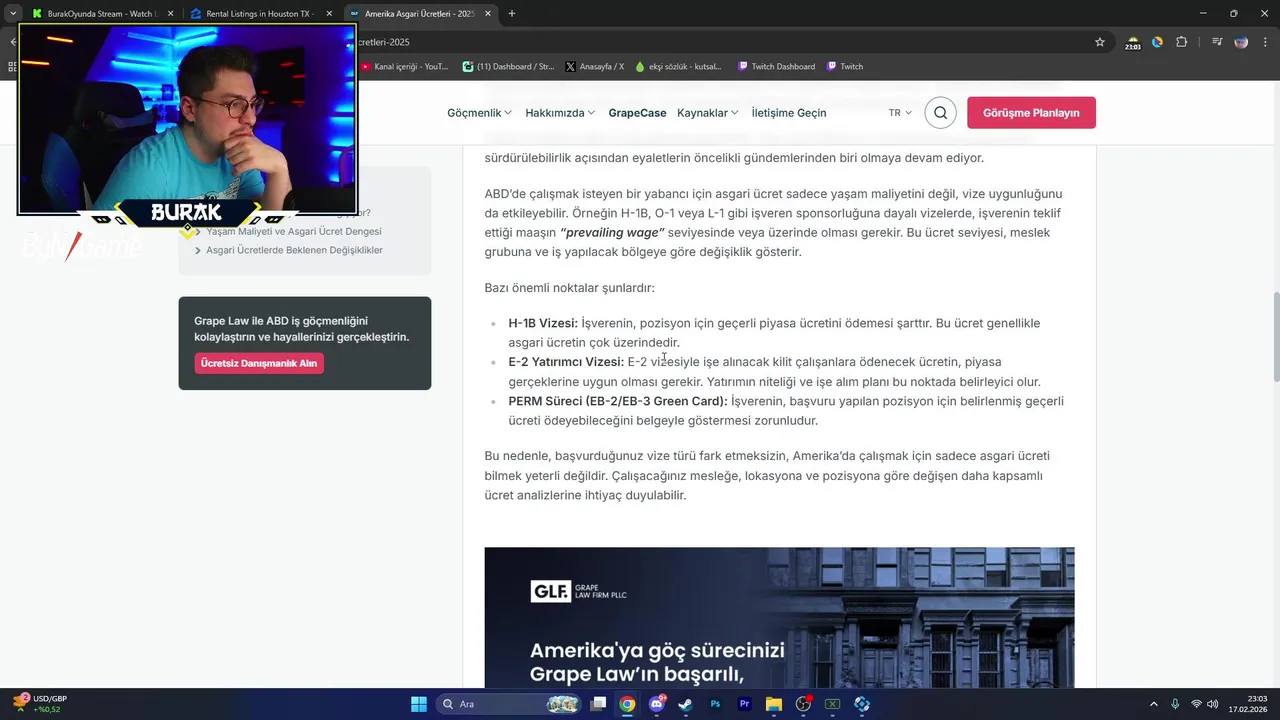
Task: Switch to Chrome in the taskbar
Action: pyautogui.click(x=627, y=704)
